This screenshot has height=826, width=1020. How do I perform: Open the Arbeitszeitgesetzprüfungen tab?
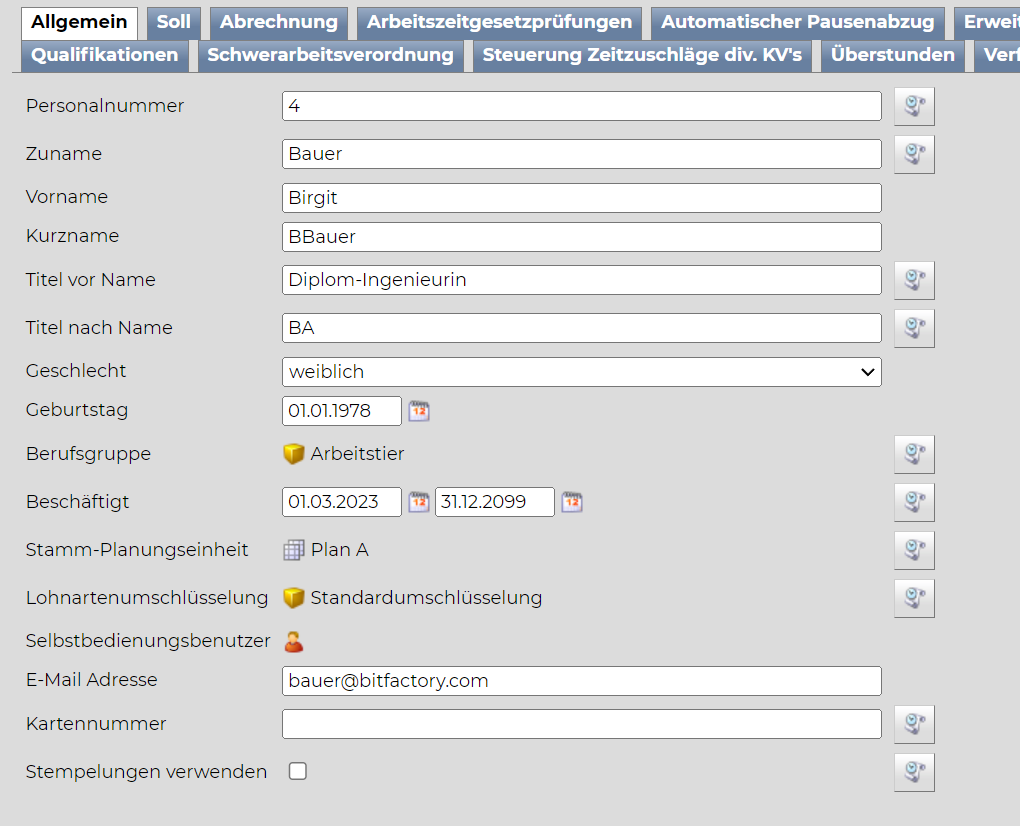tap(499, 22)
